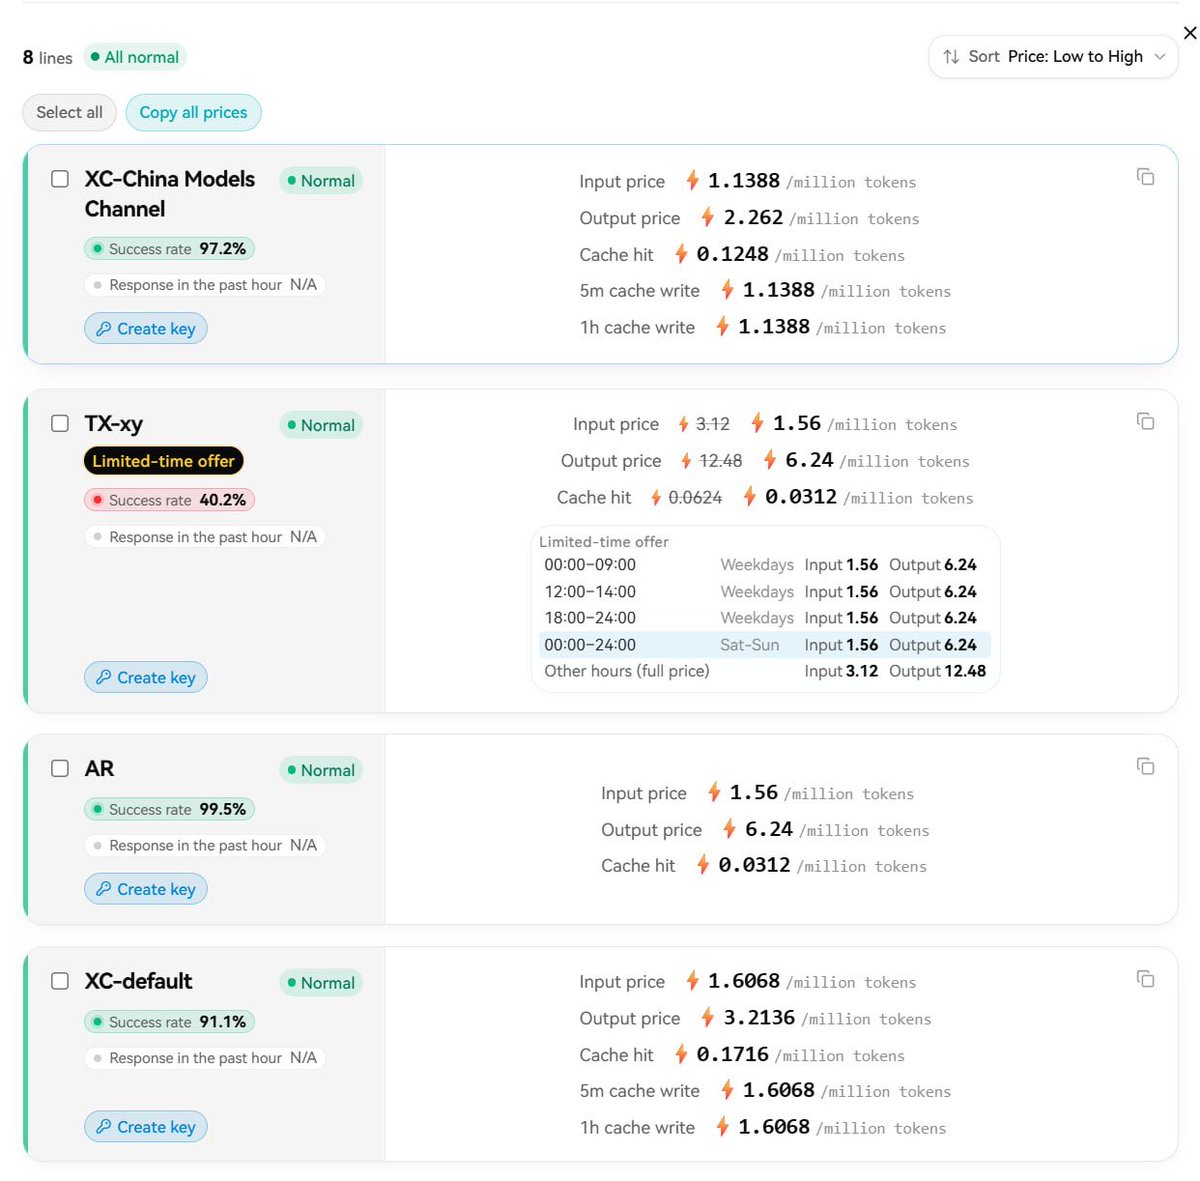This screenshot has width=1200, height=1181.
Task: Copy prices for the TX-xy line
Action: 1146,421
